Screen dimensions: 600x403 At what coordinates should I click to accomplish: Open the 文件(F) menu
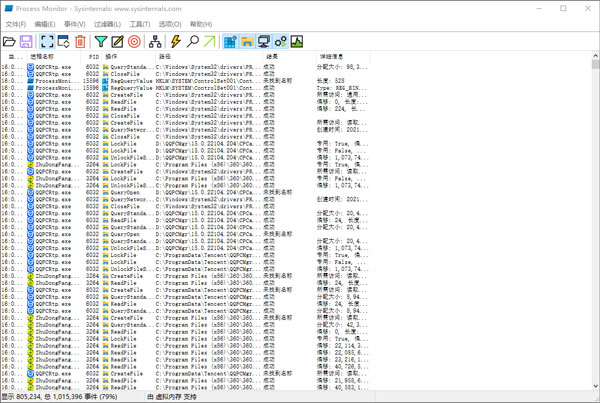16,24
